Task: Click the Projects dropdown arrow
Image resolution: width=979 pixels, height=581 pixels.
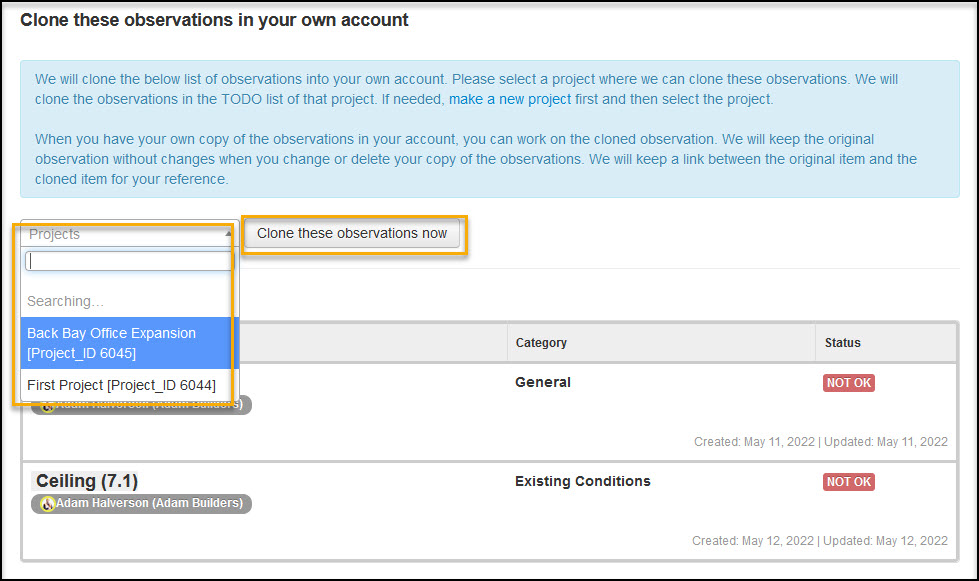Action: (228, 234)
